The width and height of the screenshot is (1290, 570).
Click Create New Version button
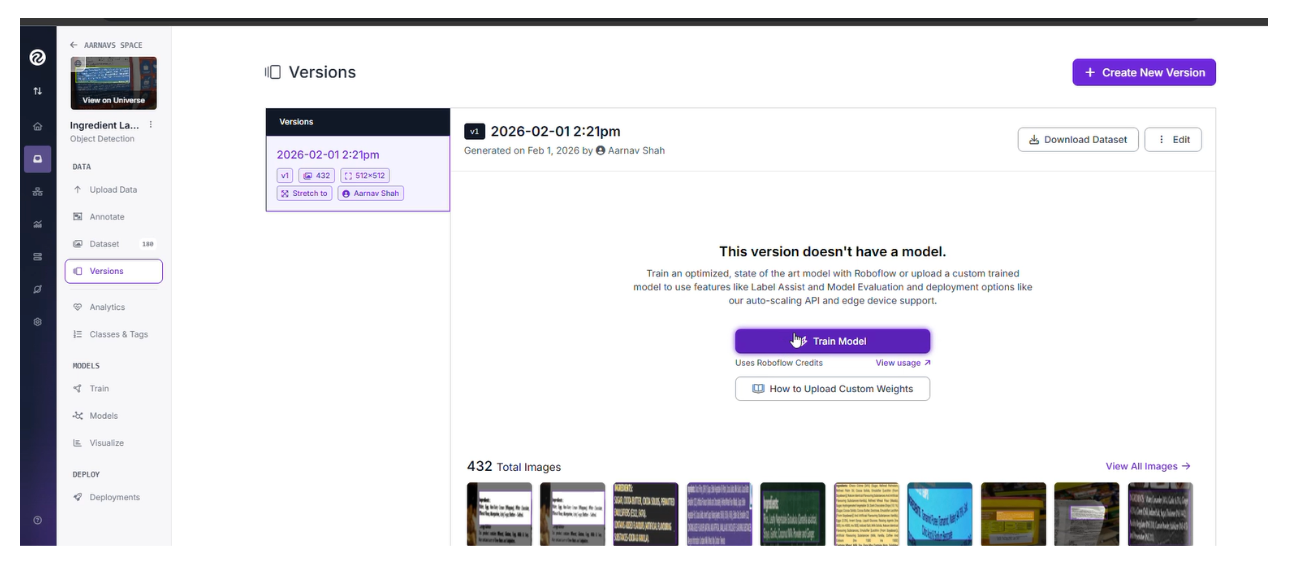pyautogui.click(x=1144, y=72)
